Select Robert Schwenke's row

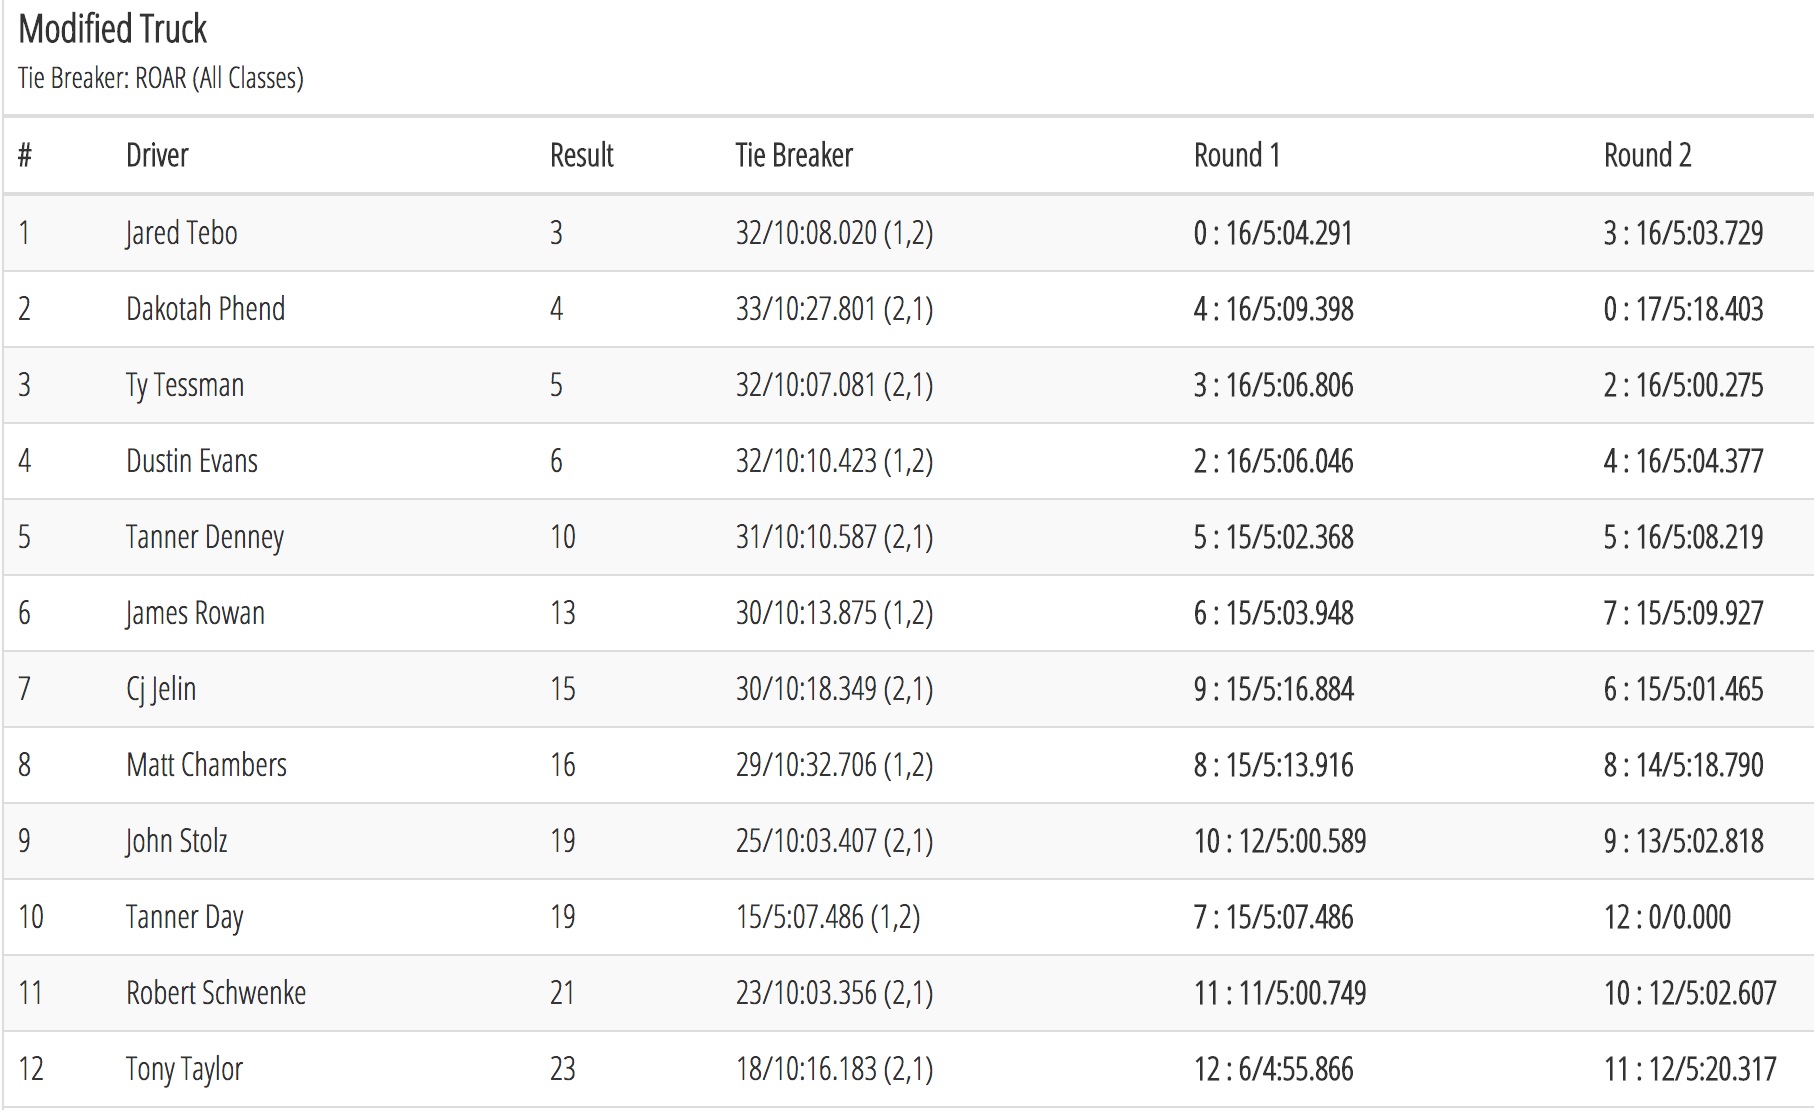point(907,993)
